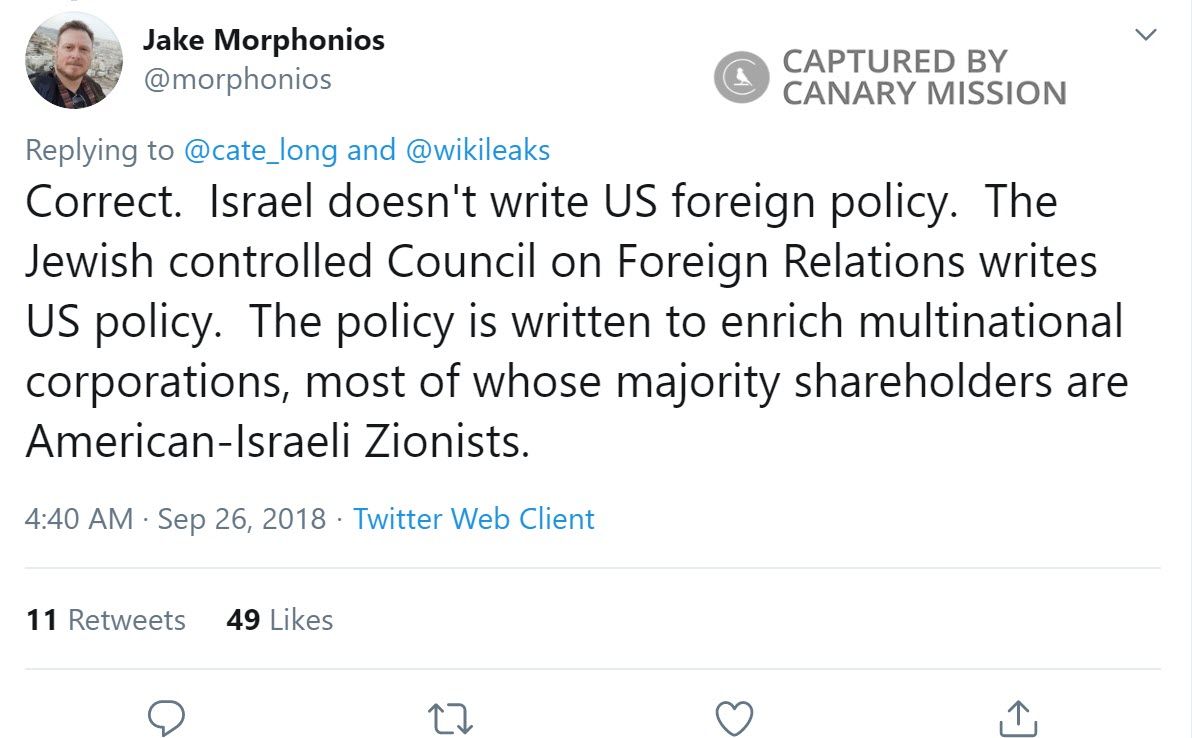The width and height of the screenshot is (1192, 738).
Task: Retweet the post via the arrows icon
Action: [451, 716]
